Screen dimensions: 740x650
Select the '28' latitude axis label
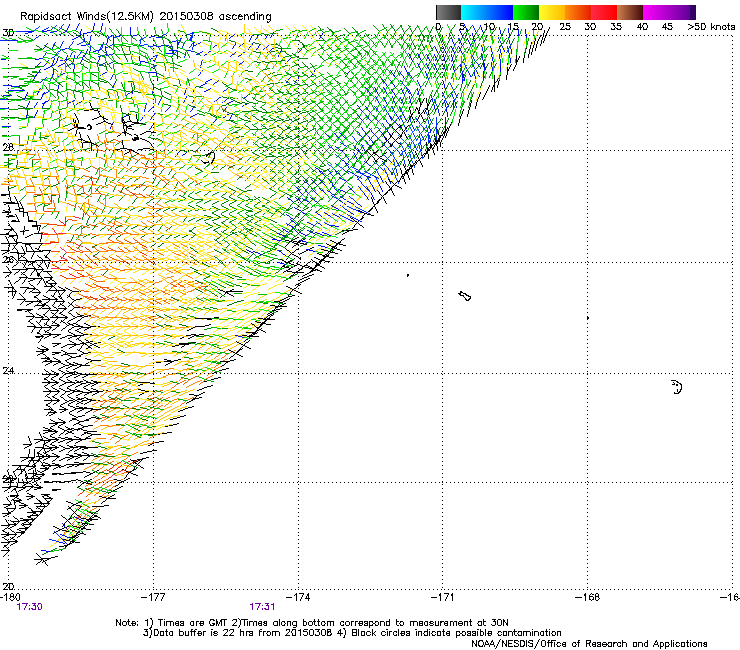click(x=8, y=147)
